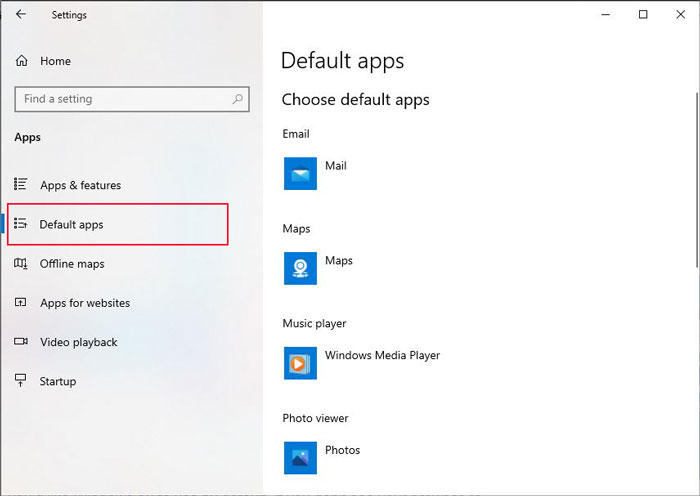The height and width of the screenshot is (496, 700).
Task: Click the Maps app tile icon
Action: 300,268
